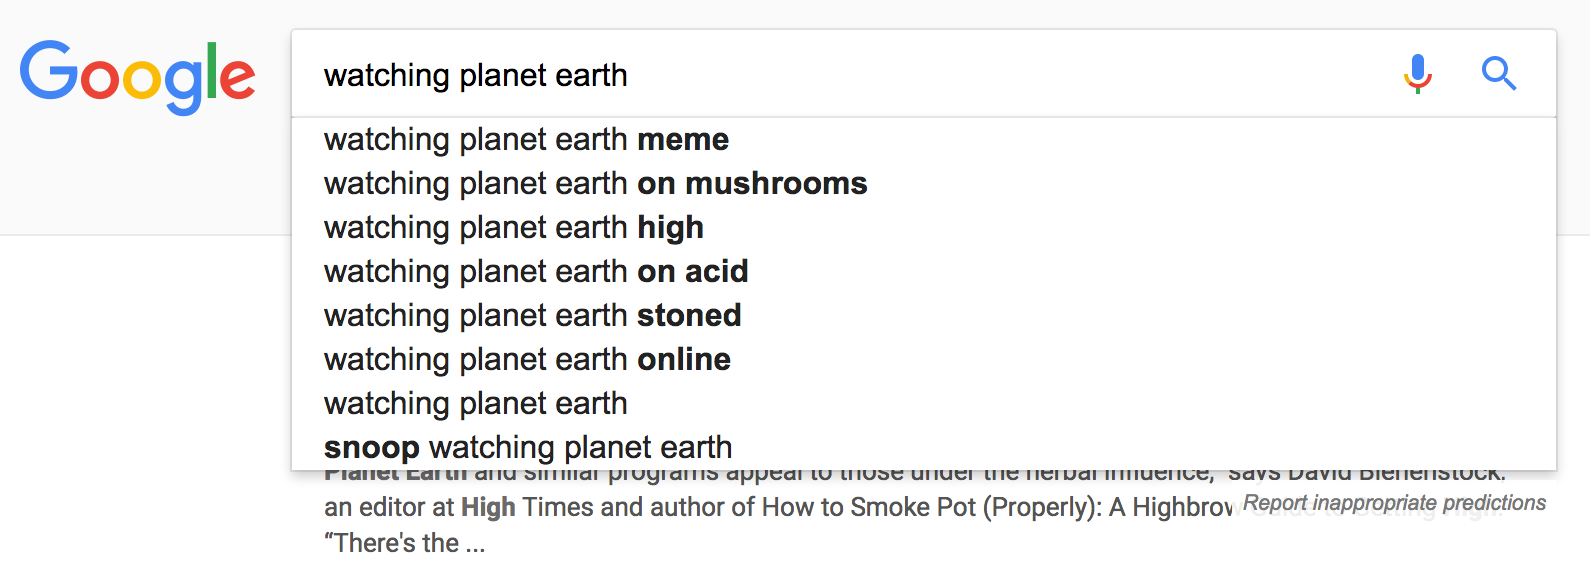Click the blue magnifying glass search icon
The image size is (1590, 586).
(x=1498, y=74)
